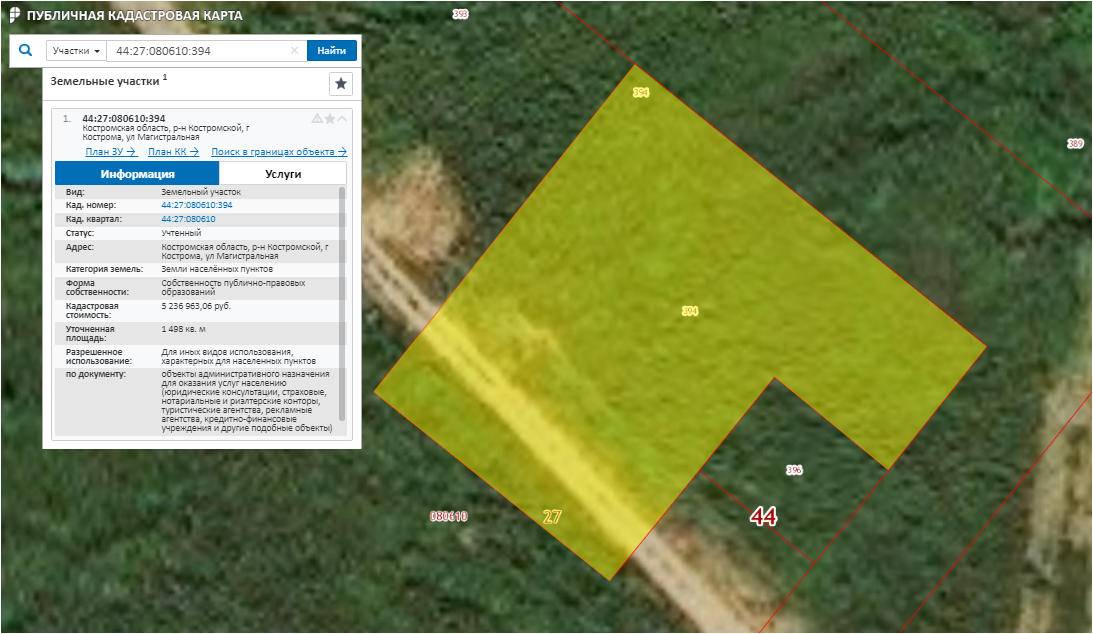Open favorites with the star button
The width and height of the screenshot is (1093, 634).
click(x=341, y=83)
